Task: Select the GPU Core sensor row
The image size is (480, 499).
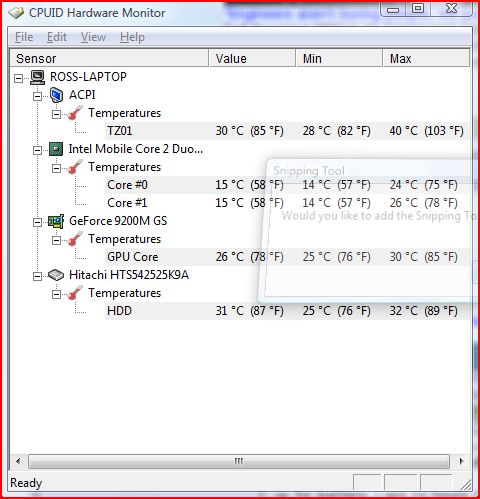Action: (x=288, y=257)
